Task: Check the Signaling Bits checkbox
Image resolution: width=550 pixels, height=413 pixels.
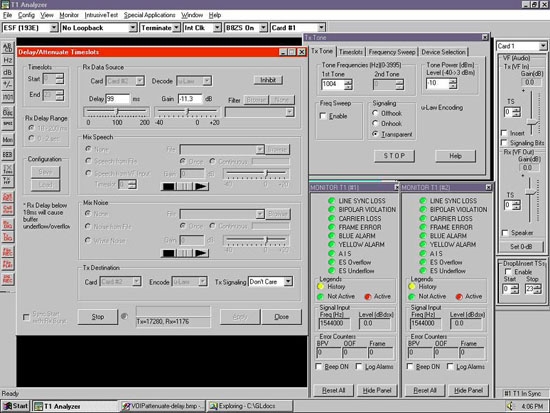Action: tap(504, 143)
